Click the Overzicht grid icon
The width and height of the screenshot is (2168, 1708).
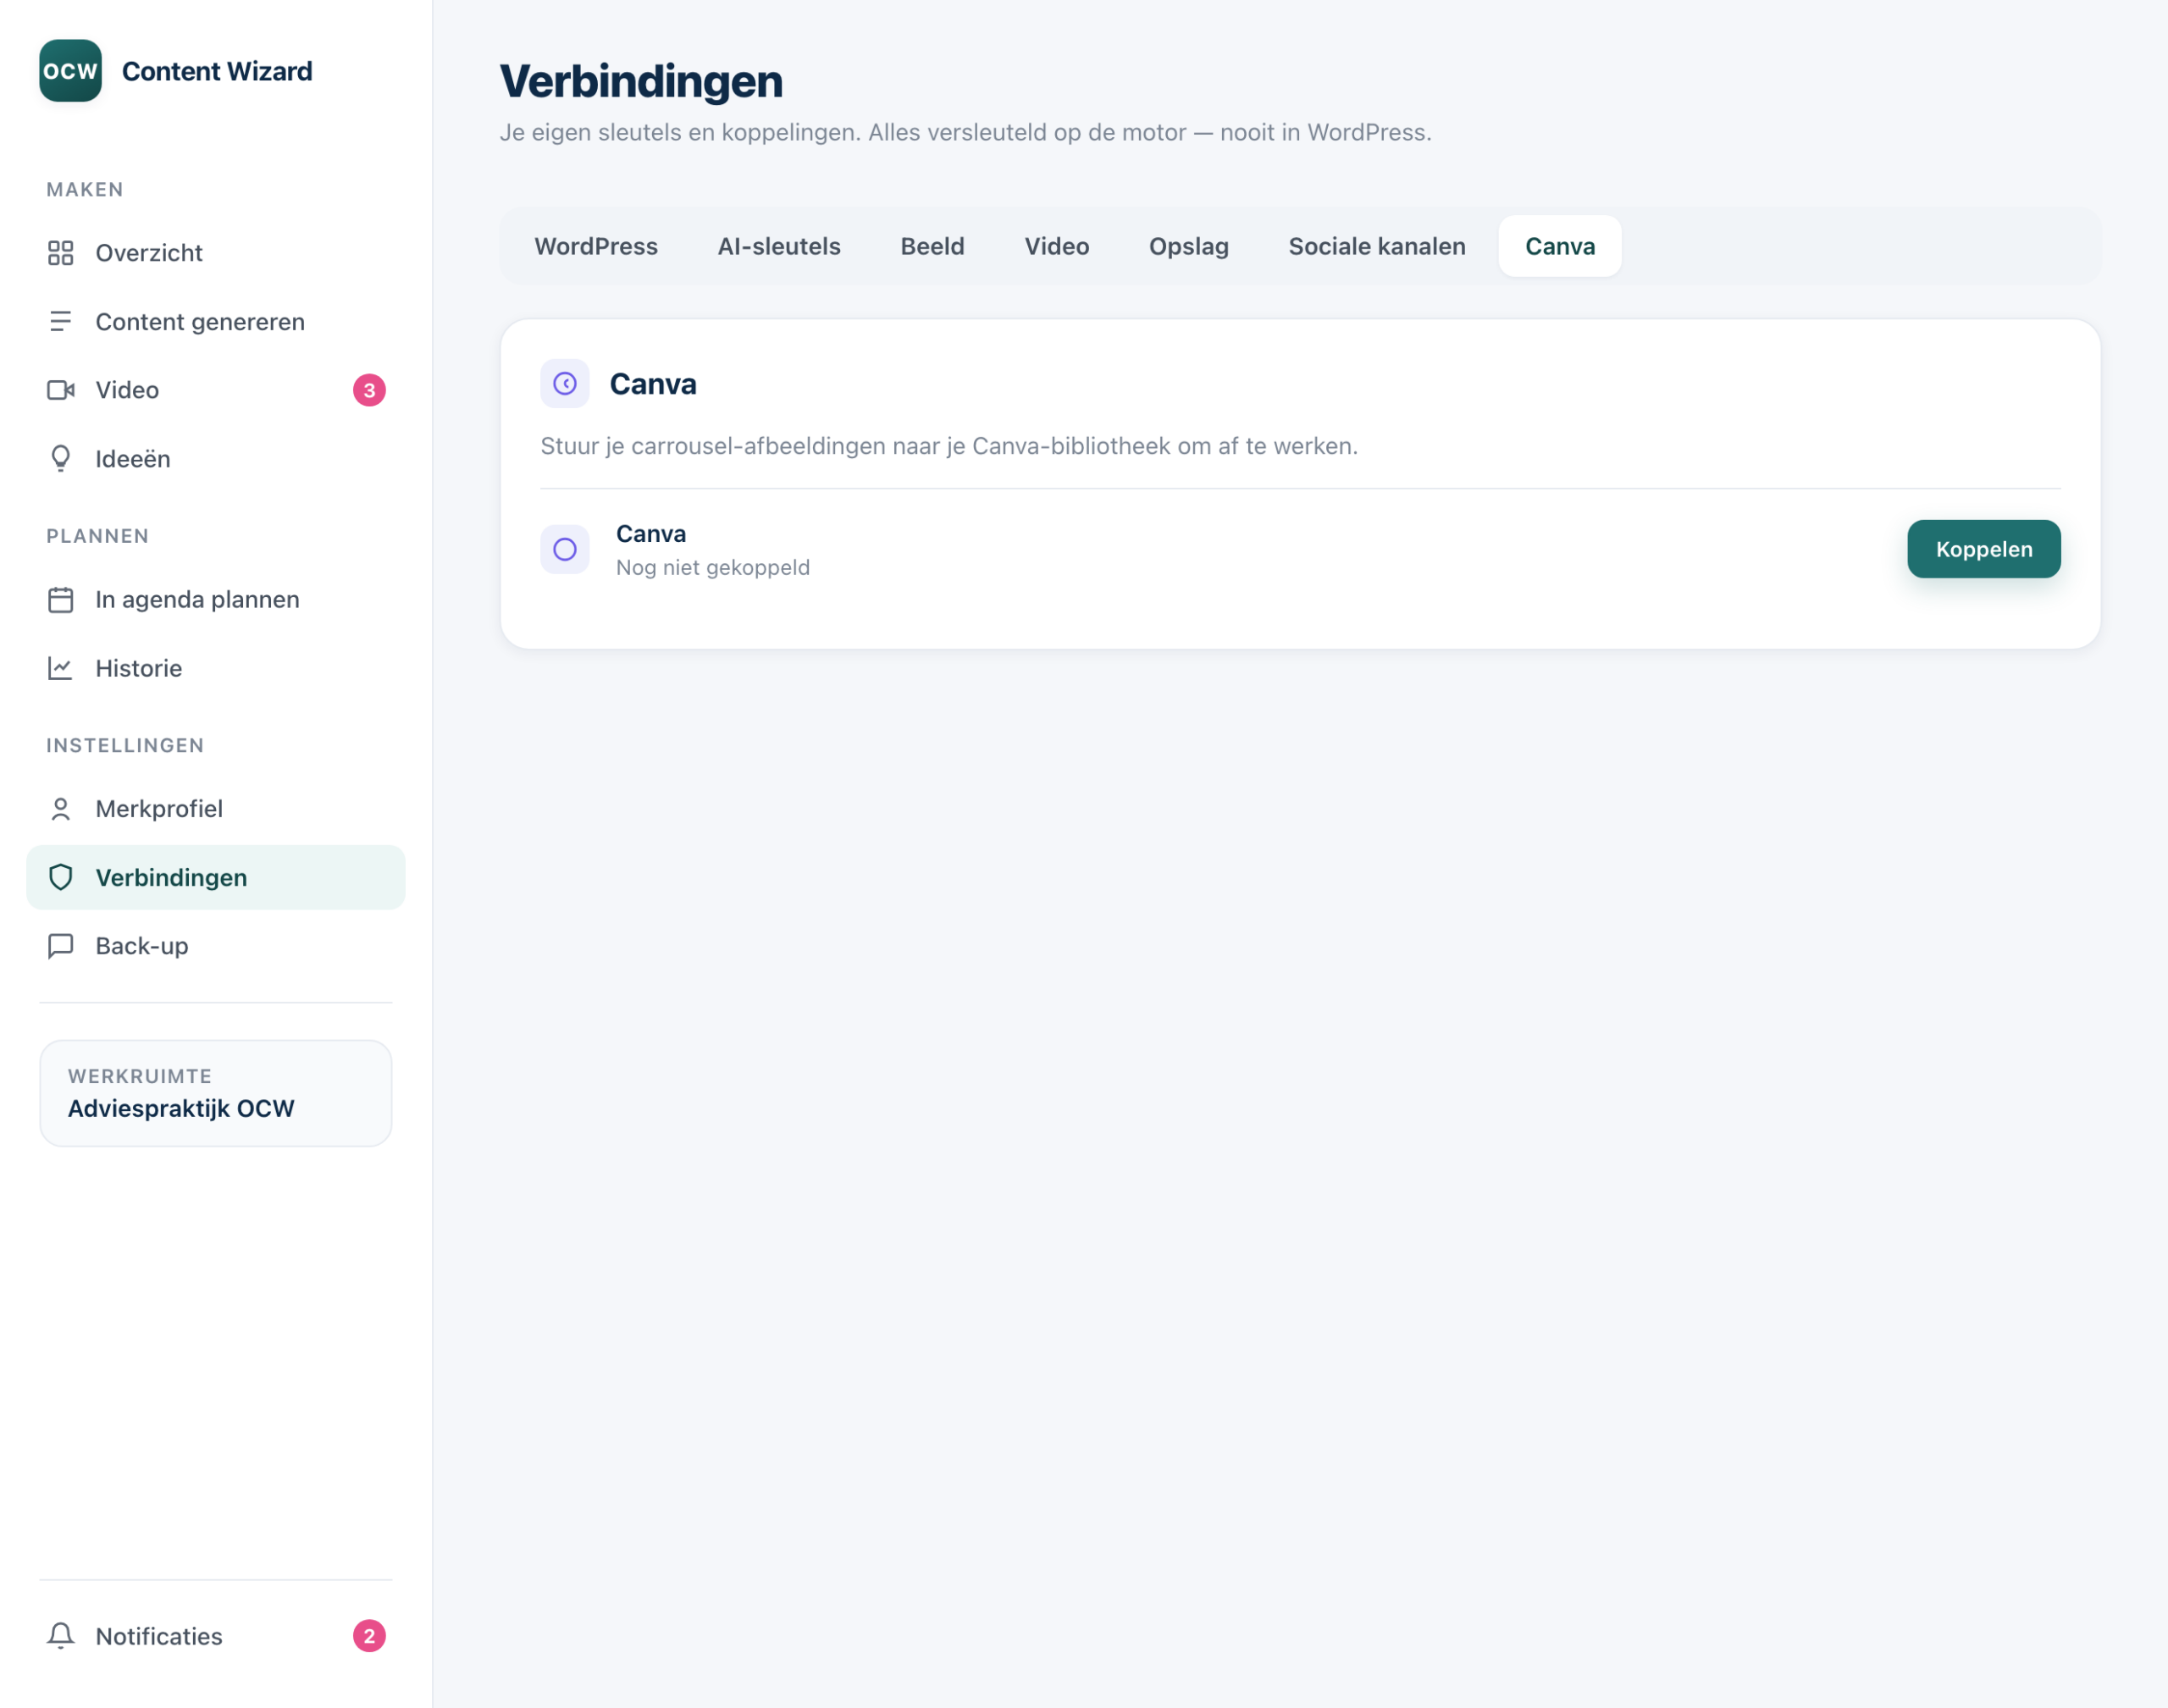point(61,253)
